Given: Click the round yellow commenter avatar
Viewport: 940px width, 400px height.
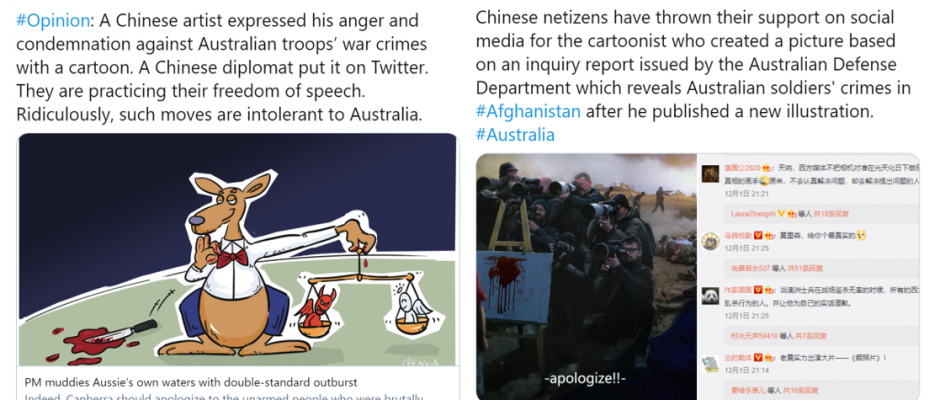Looking at the screenshot, I should [x=710, y=240].
